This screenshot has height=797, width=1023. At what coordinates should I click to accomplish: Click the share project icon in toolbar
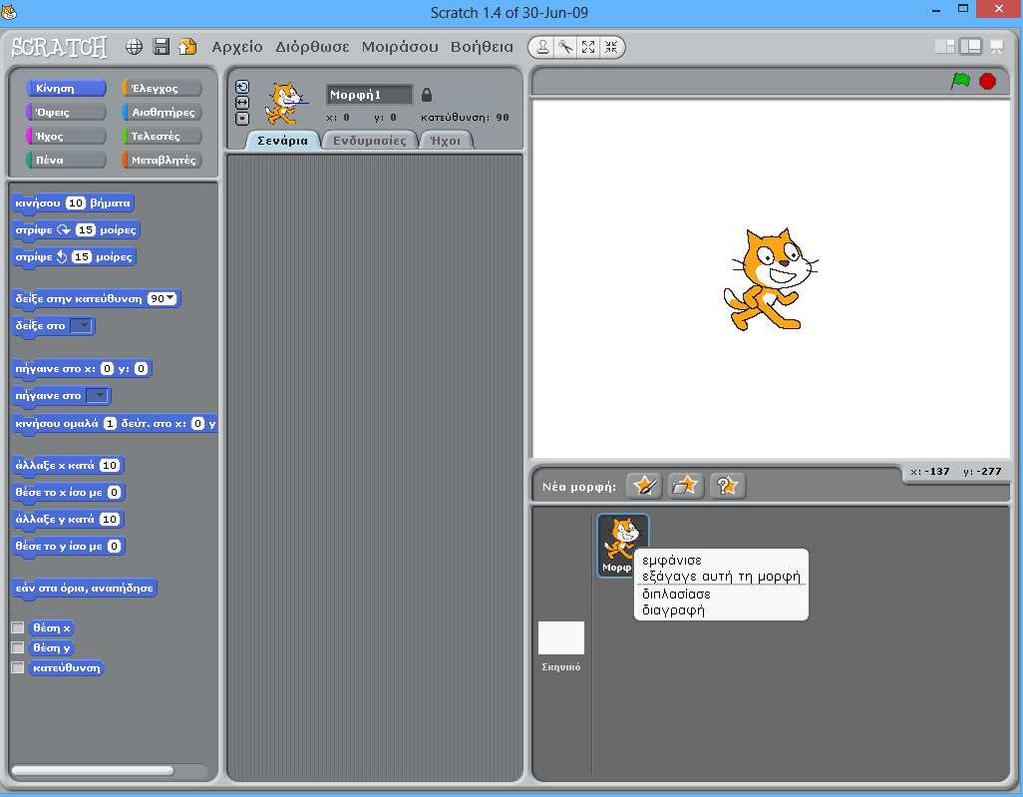click(188, 47)
